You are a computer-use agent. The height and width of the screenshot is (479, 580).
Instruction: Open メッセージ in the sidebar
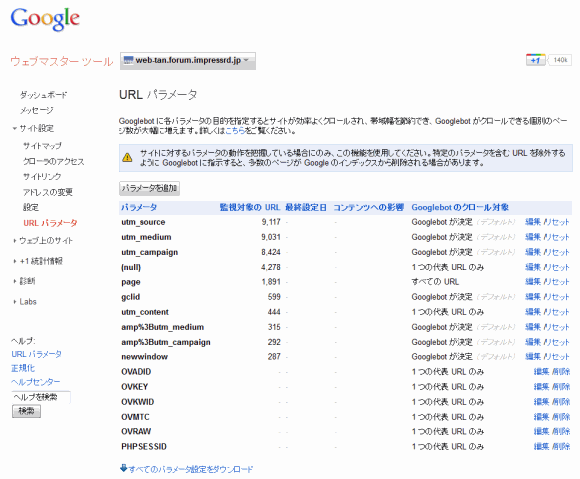pos(37,110)
